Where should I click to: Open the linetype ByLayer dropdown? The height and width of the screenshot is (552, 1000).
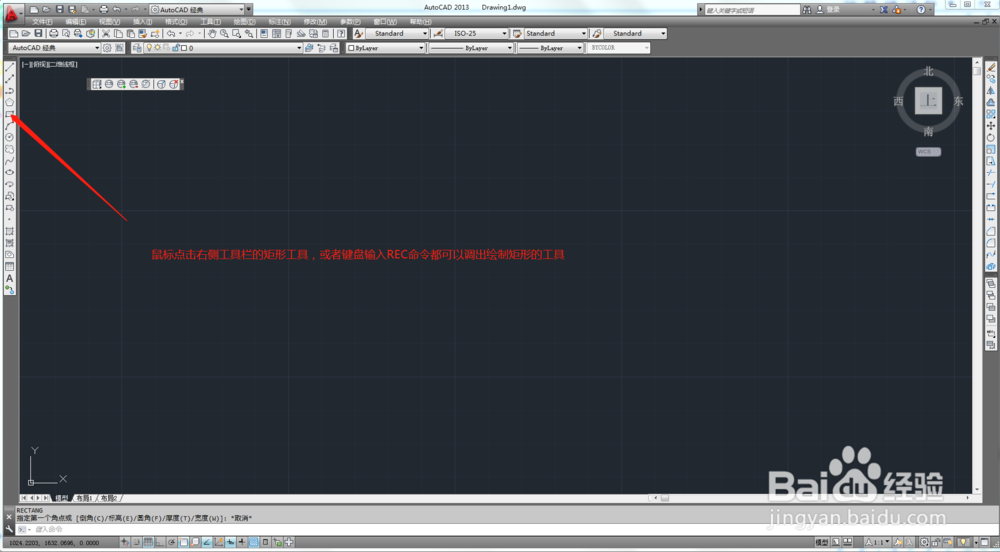[471, 48]
